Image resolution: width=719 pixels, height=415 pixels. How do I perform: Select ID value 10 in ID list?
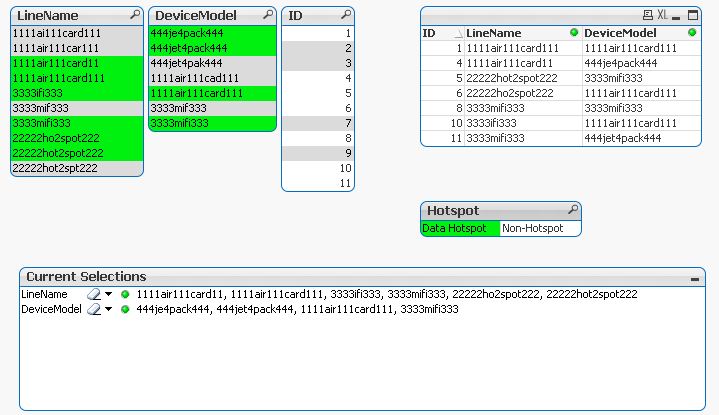318,168
